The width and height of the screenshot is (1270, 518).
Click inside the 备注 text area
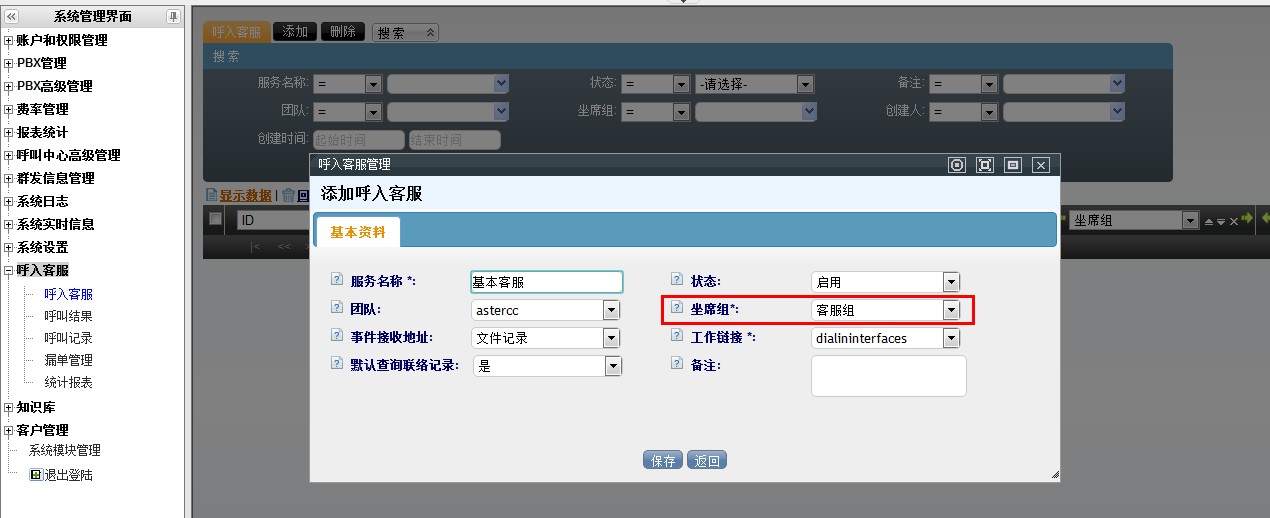click(888, 375)
